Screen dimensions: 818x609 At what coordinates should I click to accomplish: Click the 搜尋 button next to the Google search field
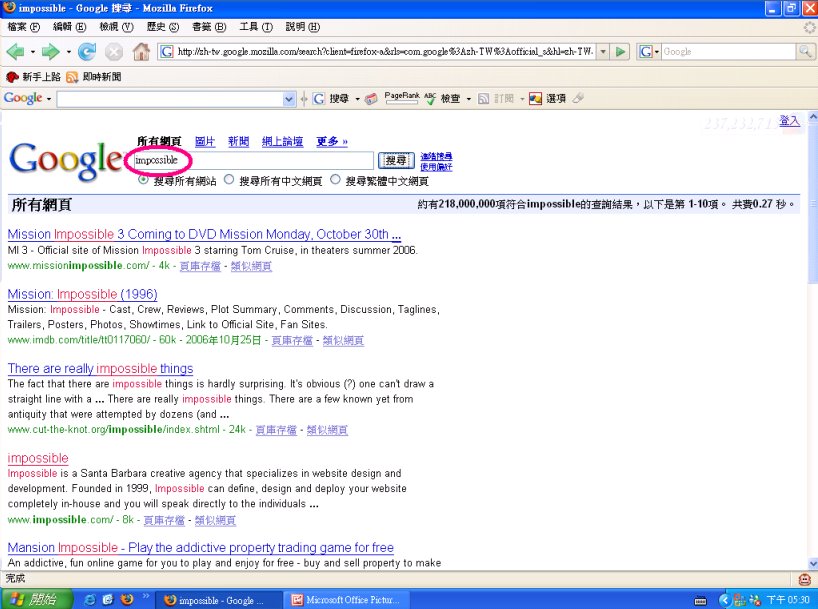coord(396,161)
